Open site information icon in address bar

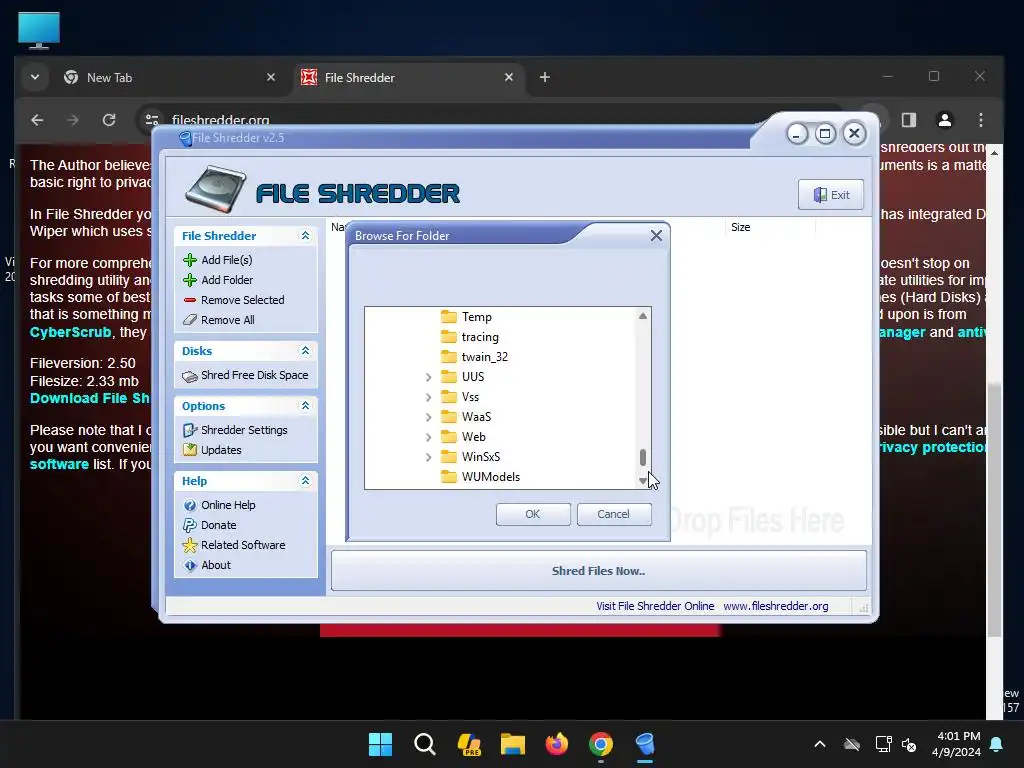pyautogui.click(x=152, y=120)
